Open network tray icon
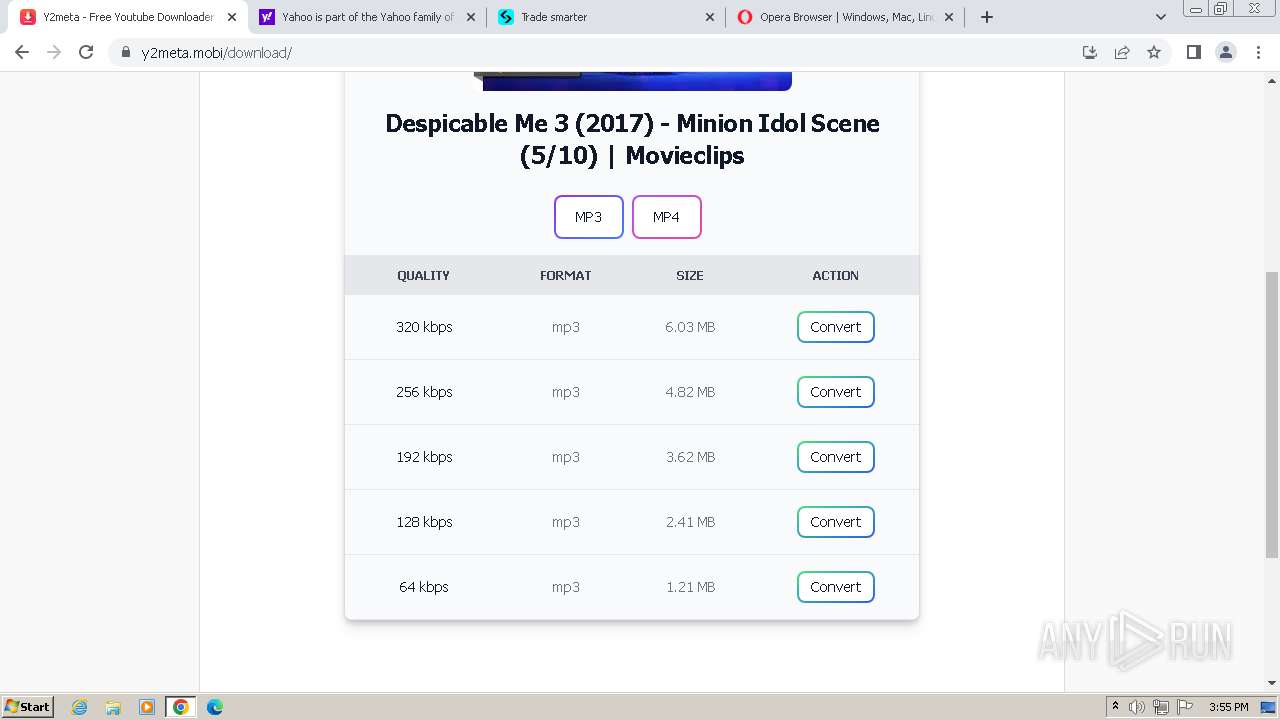This screenshot has height=720, width=1280. pos(1161,707)
